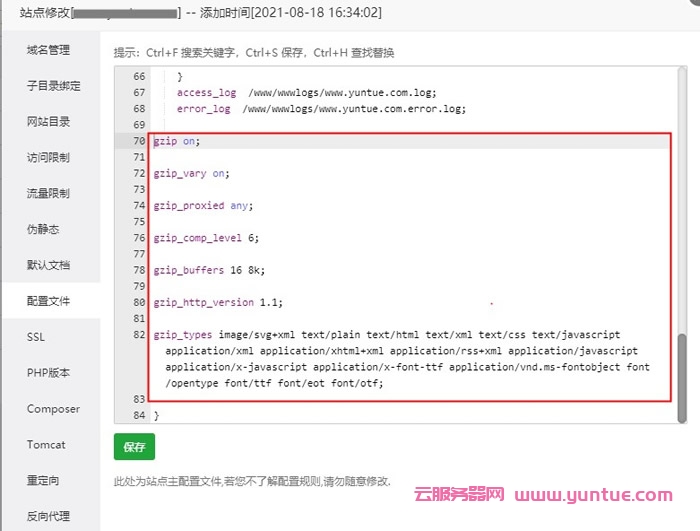Open the 重定向 redirect tab
The height and width of the screenshot is (531, 700).
43,481
